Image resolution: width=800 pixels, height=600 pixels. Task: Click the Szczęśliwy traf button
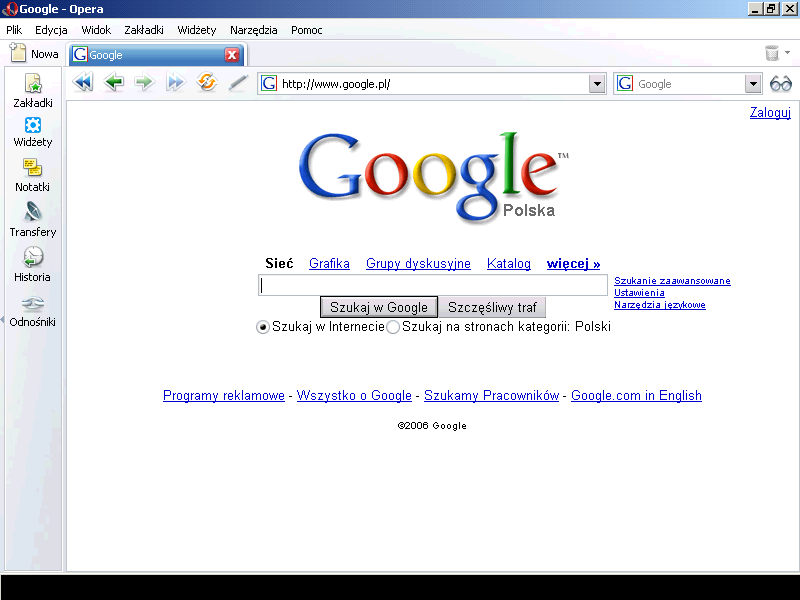tap(492, 307)
